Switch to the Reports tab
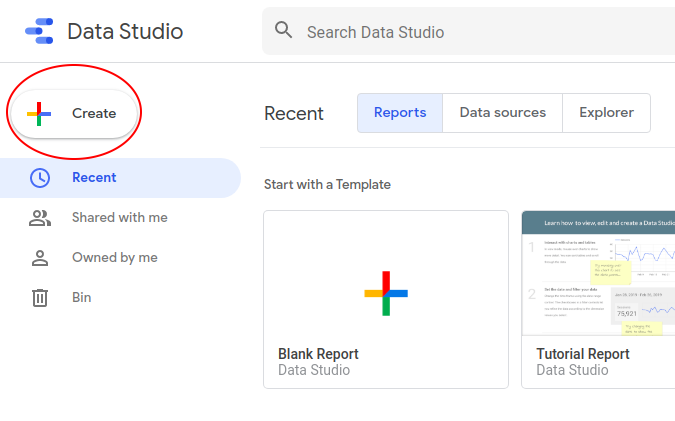675x421 pixels. [400, 113]
